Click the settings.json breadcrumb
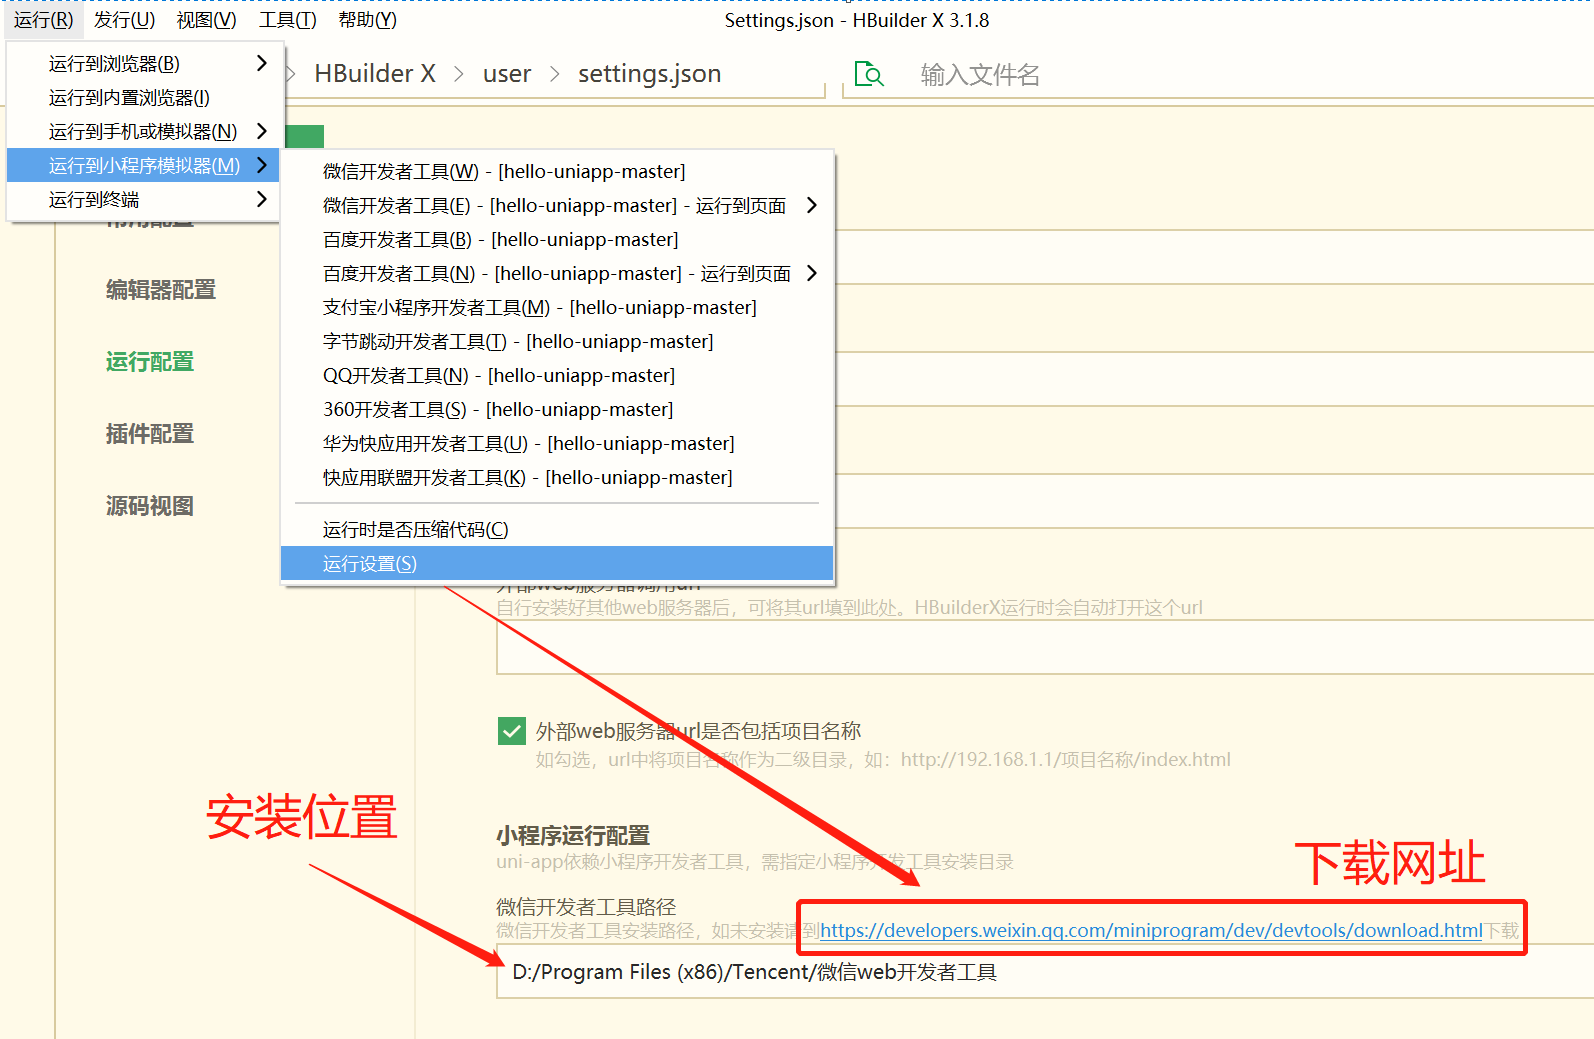 649,74
